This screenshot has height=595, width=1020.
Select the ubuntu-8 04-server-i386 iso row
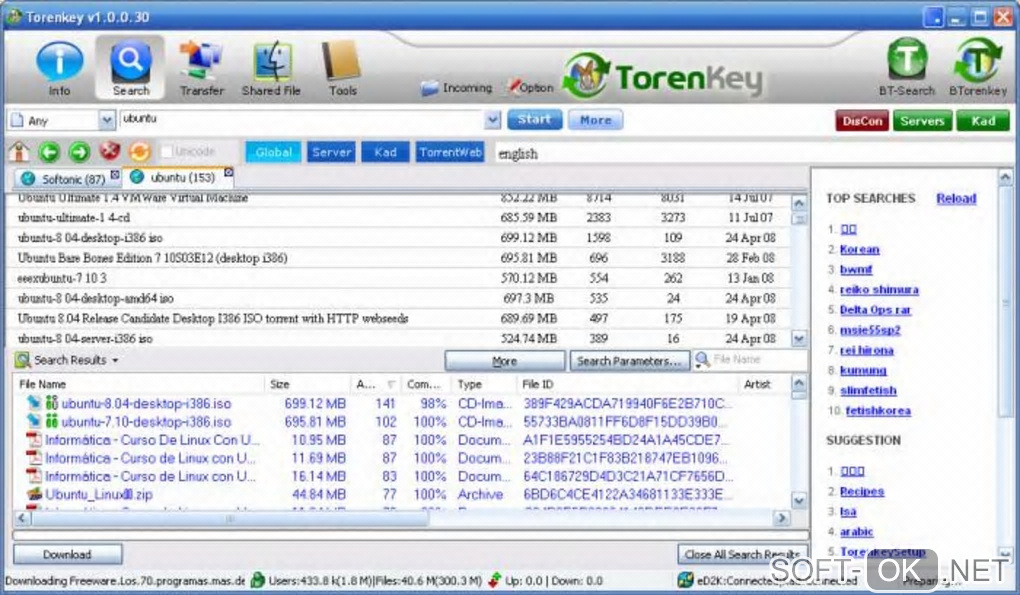pos(398,338)
